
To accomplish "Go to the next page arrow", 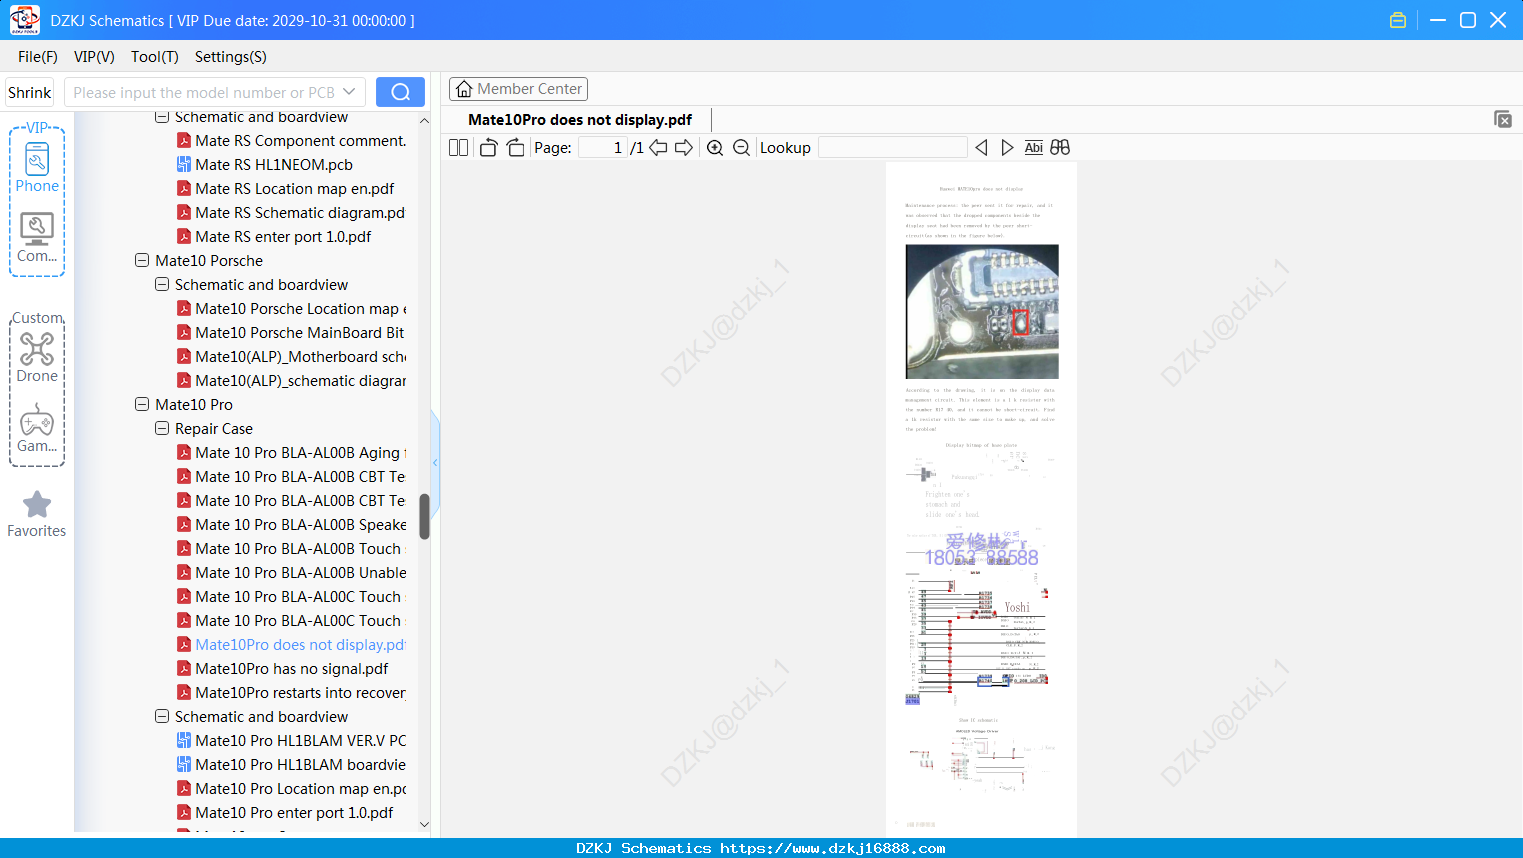I will (x=684, y=148).
